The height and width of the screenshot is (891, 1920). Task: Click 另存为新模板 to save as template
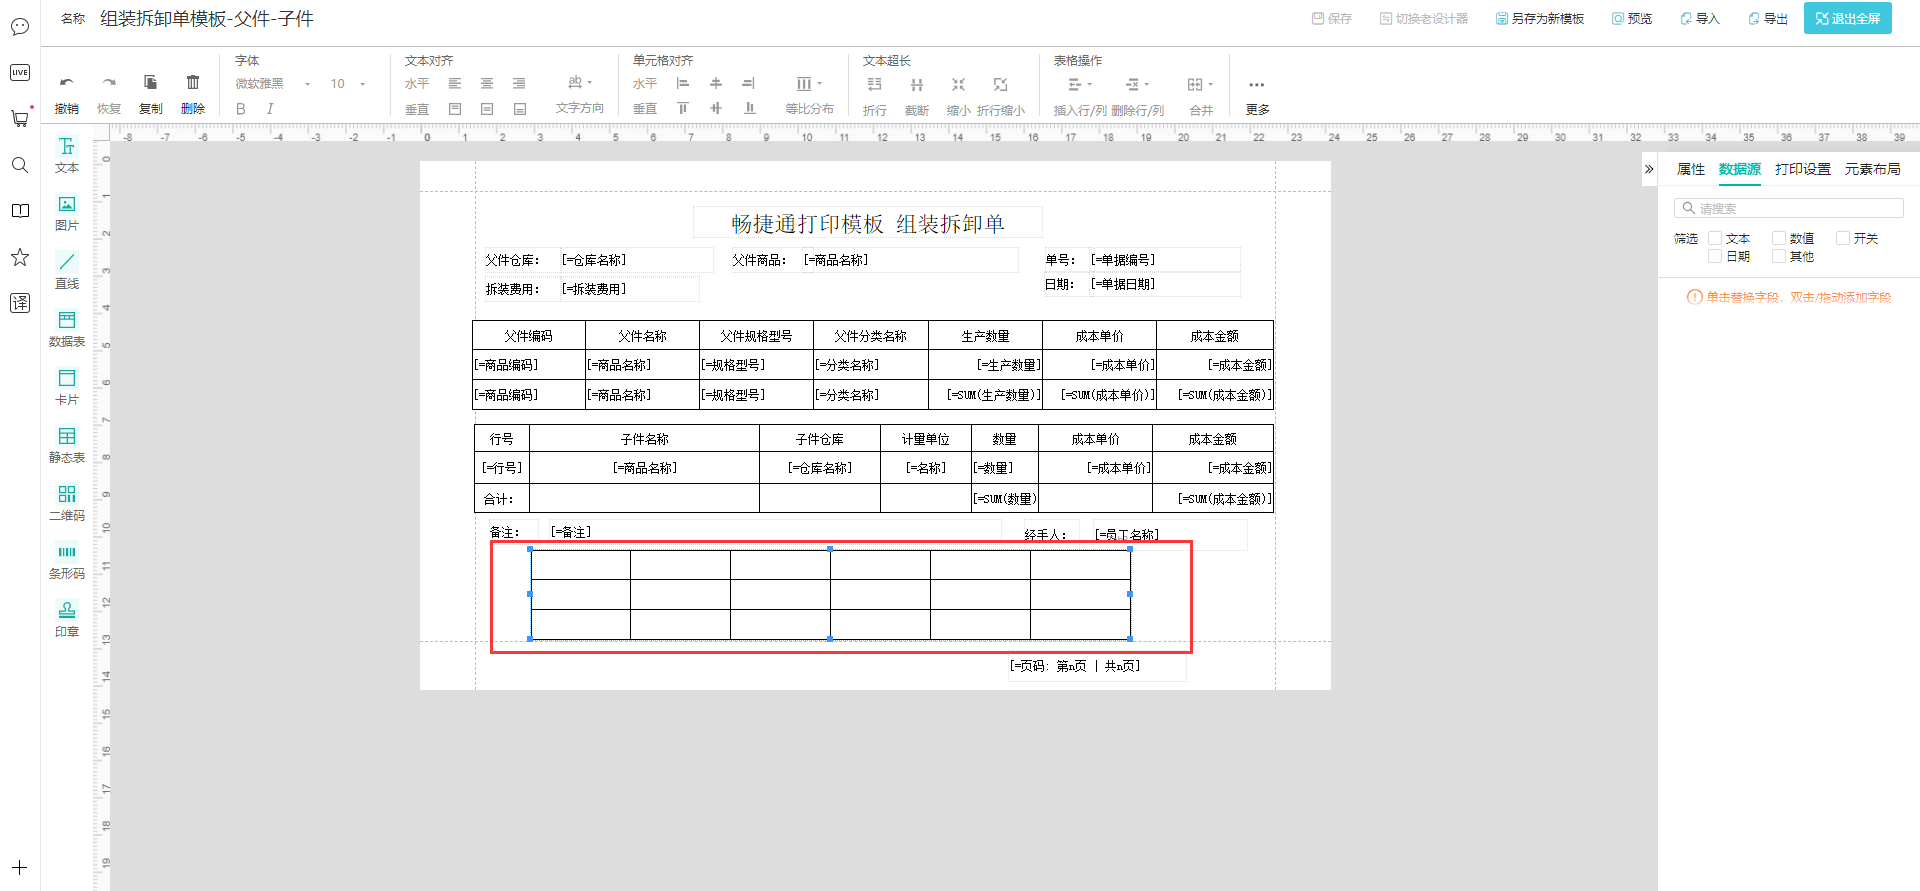coord(1540,18)
